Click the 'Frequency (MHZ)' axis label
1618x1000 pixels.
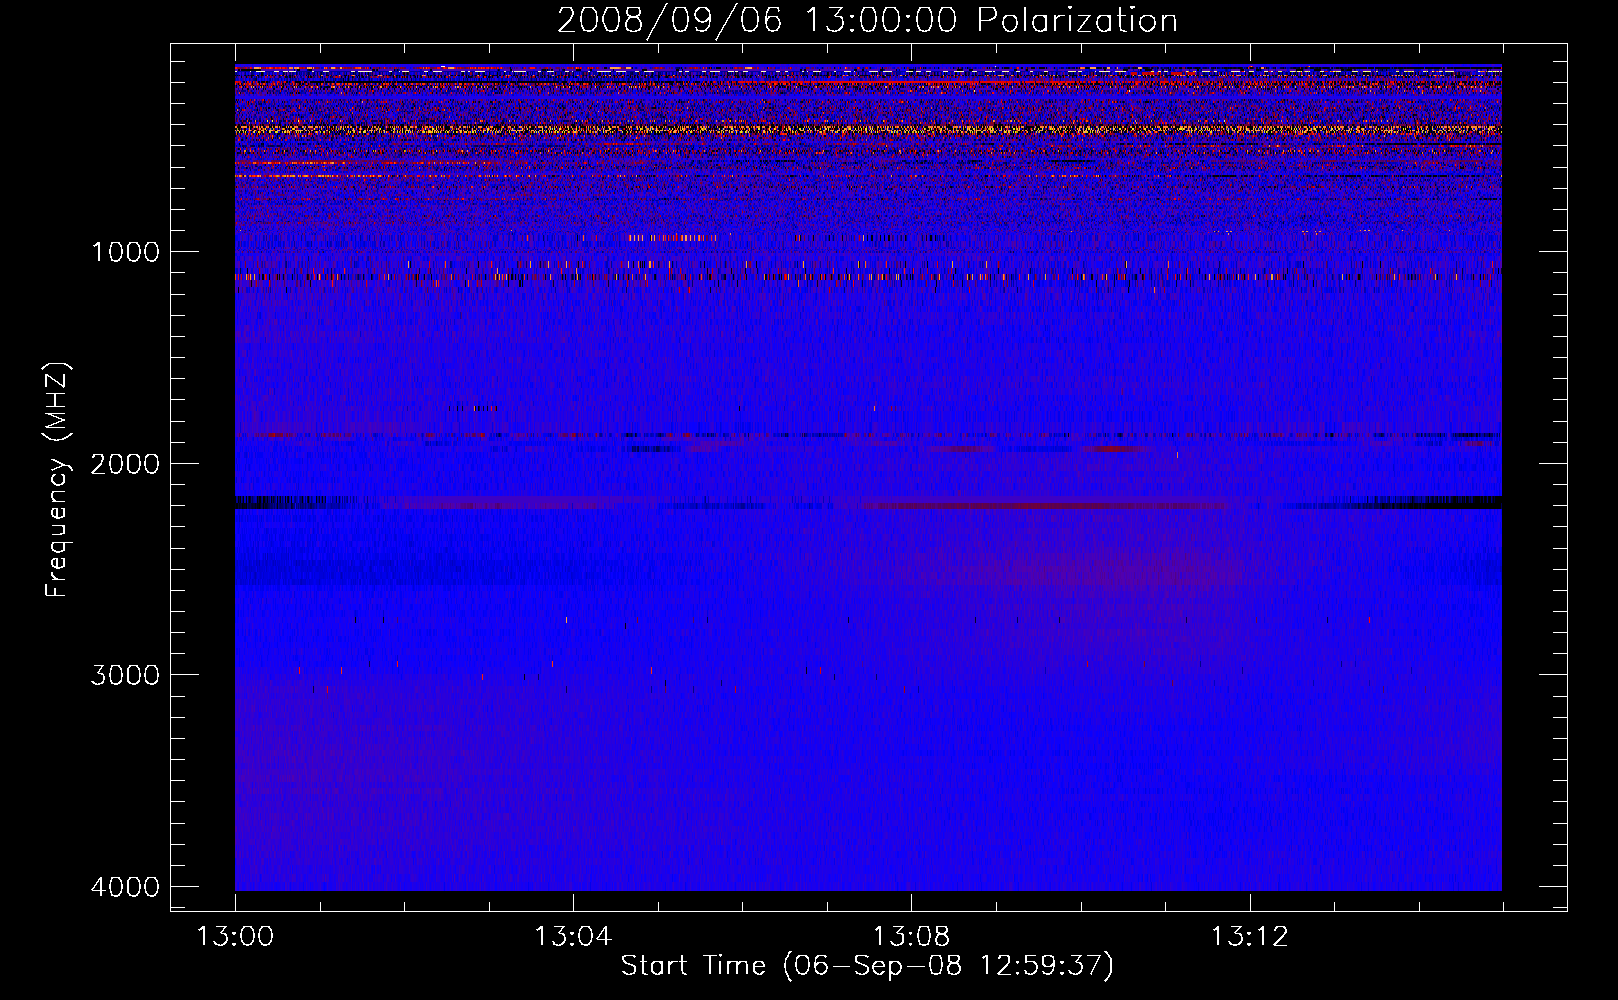[57, 480]
